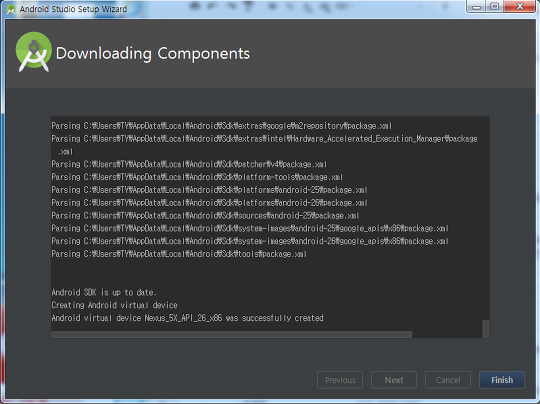Click the log line parsing platforms android-25
This screenshot has height=404, width=540.
pos(209,190)
